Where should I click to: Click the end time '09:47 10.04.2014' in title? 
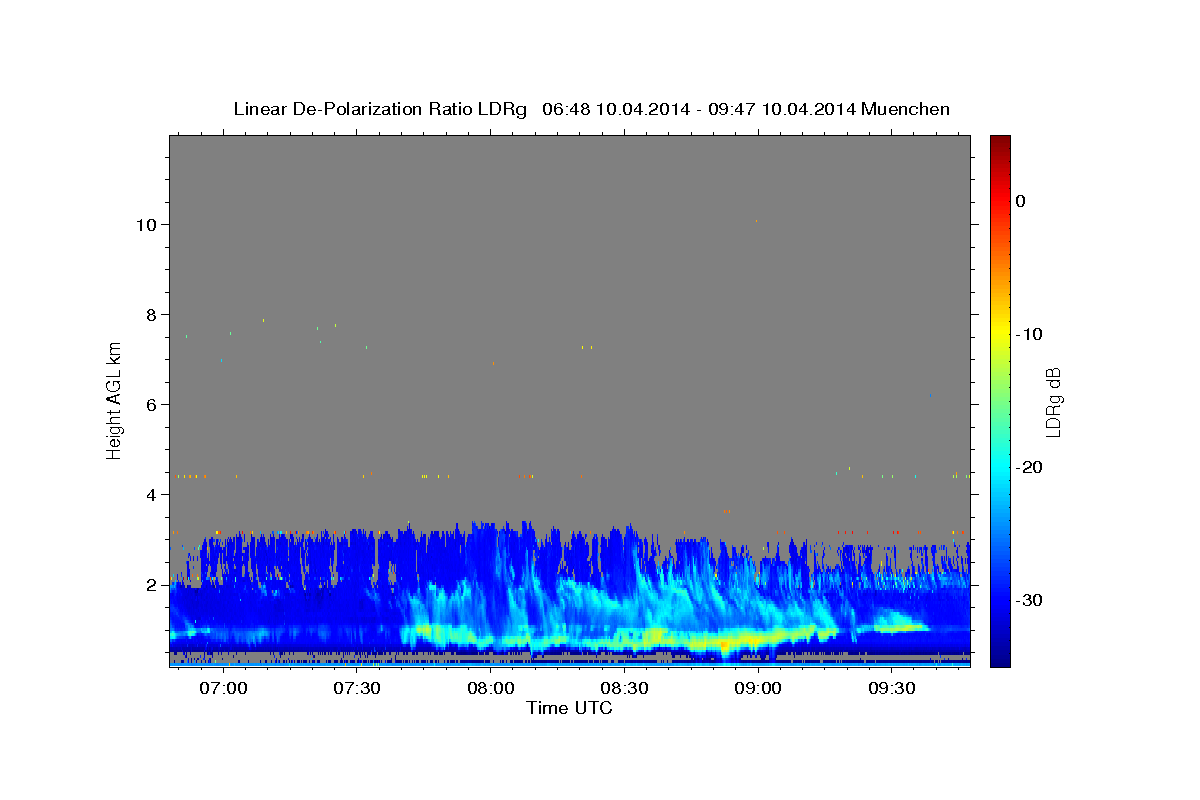(x=782, y=109)
